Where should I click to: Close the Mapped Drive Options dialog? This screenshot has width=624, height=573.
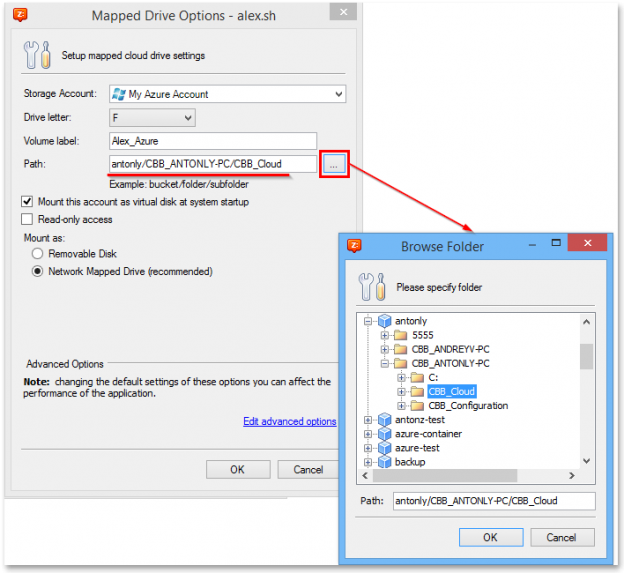[x=343, y=12]
